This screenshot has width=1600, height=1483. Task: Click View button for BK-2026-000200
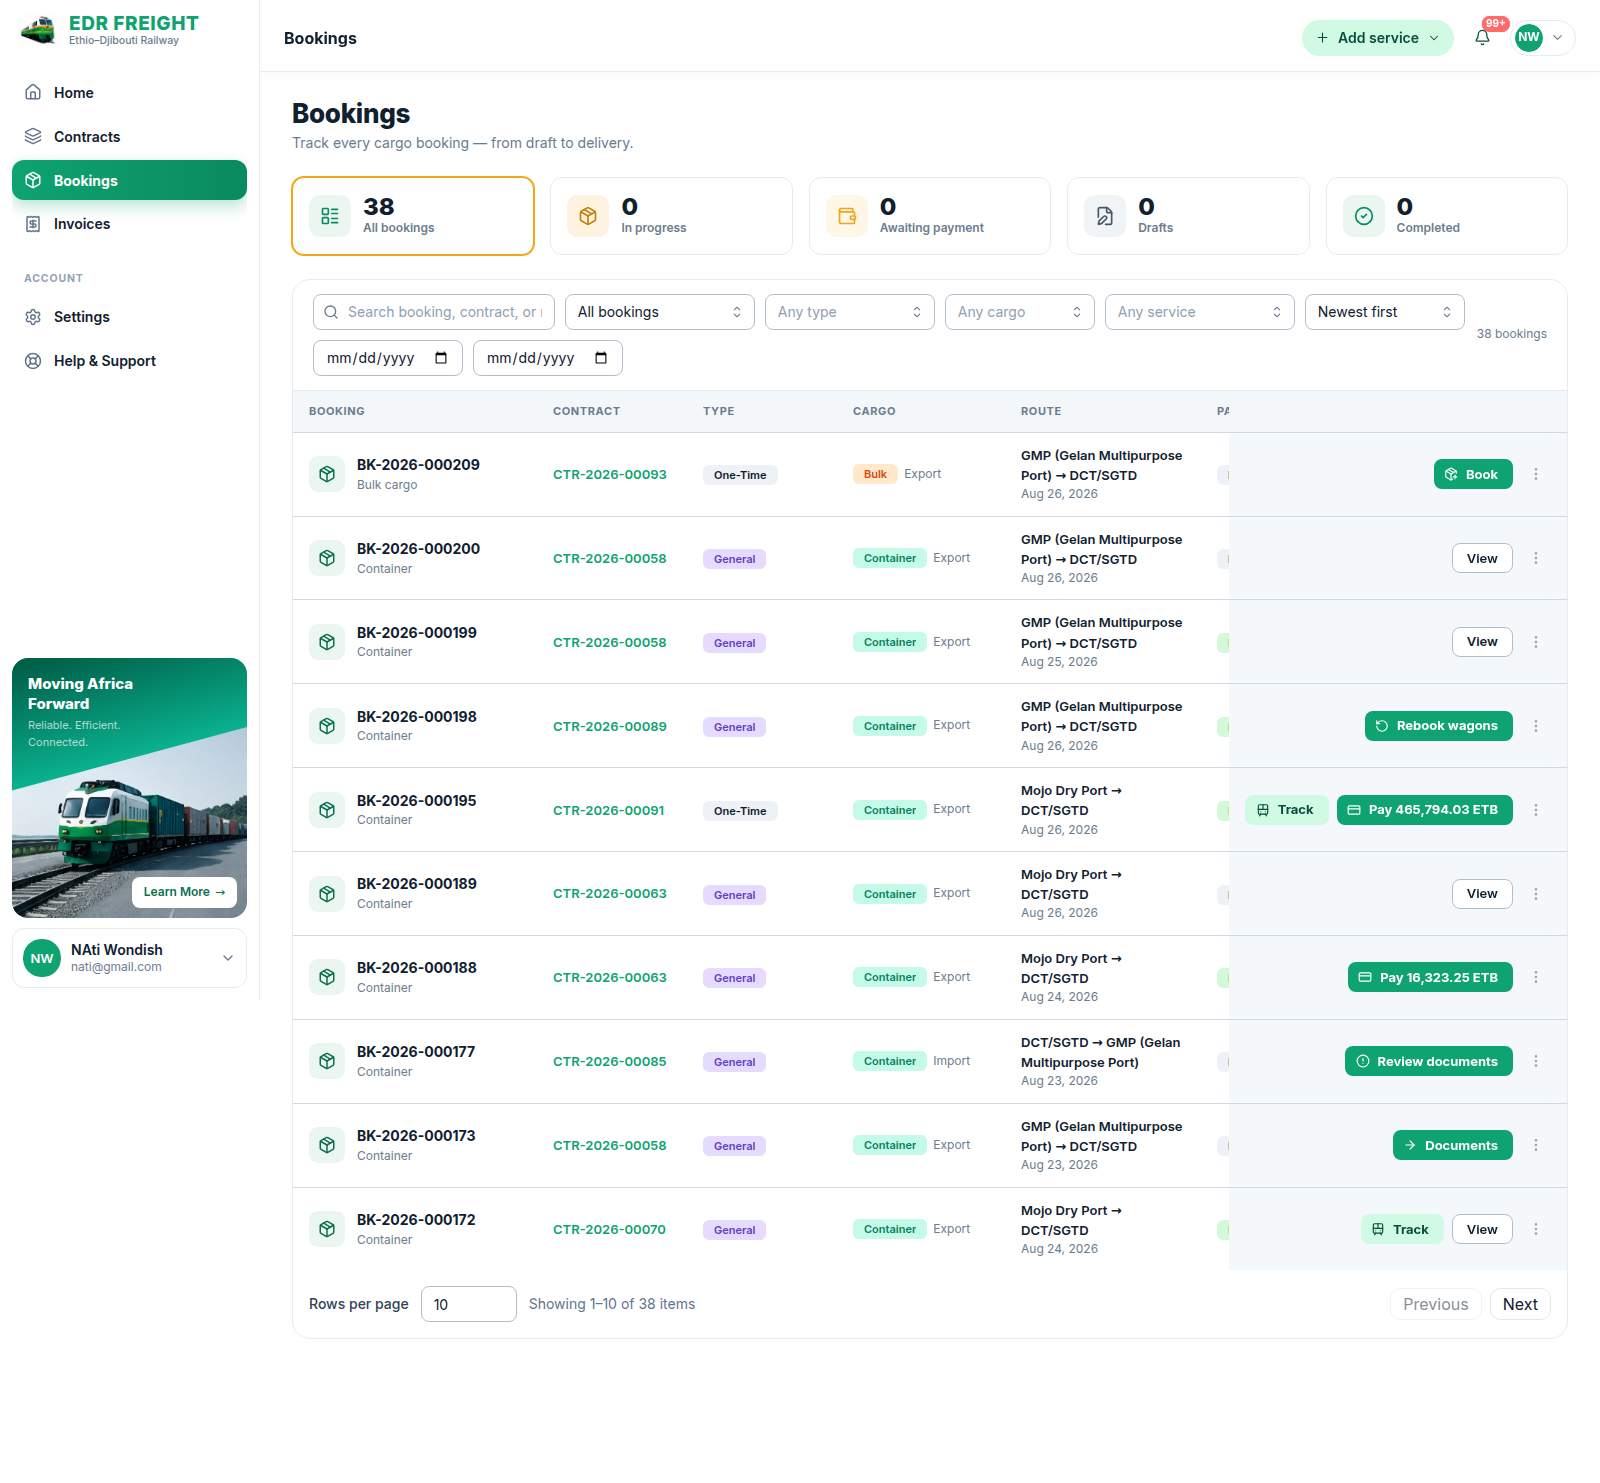[x=1482, y=559]
